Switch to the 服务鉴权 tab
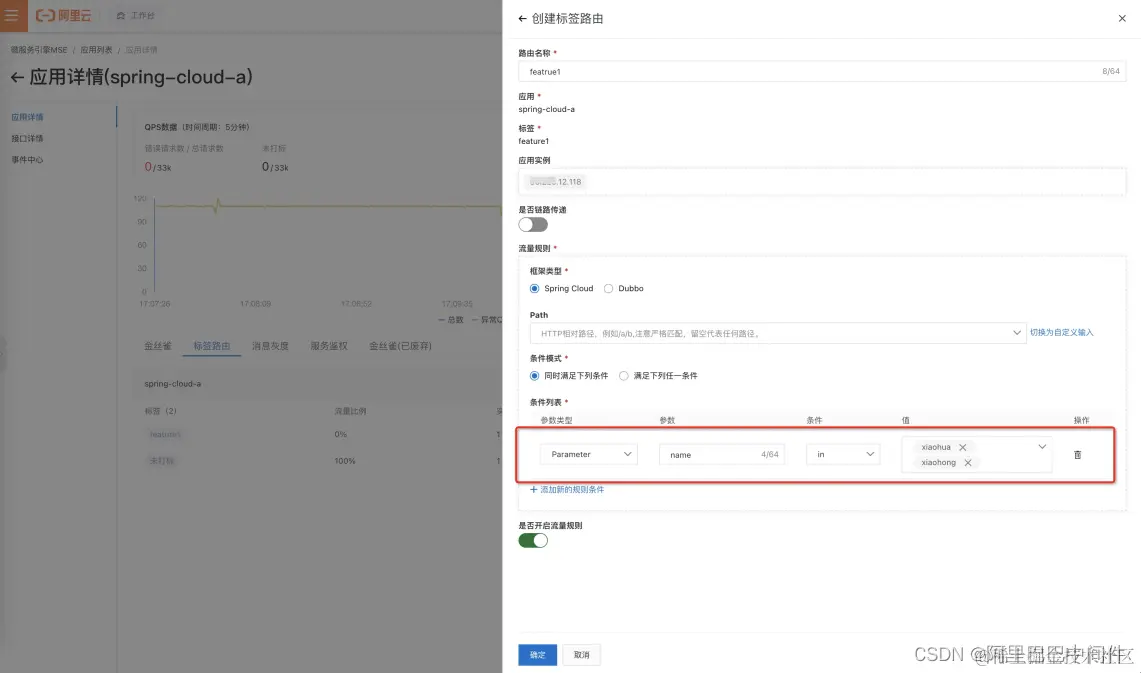Screen dimensions: 1141x673 pos(329,346)
